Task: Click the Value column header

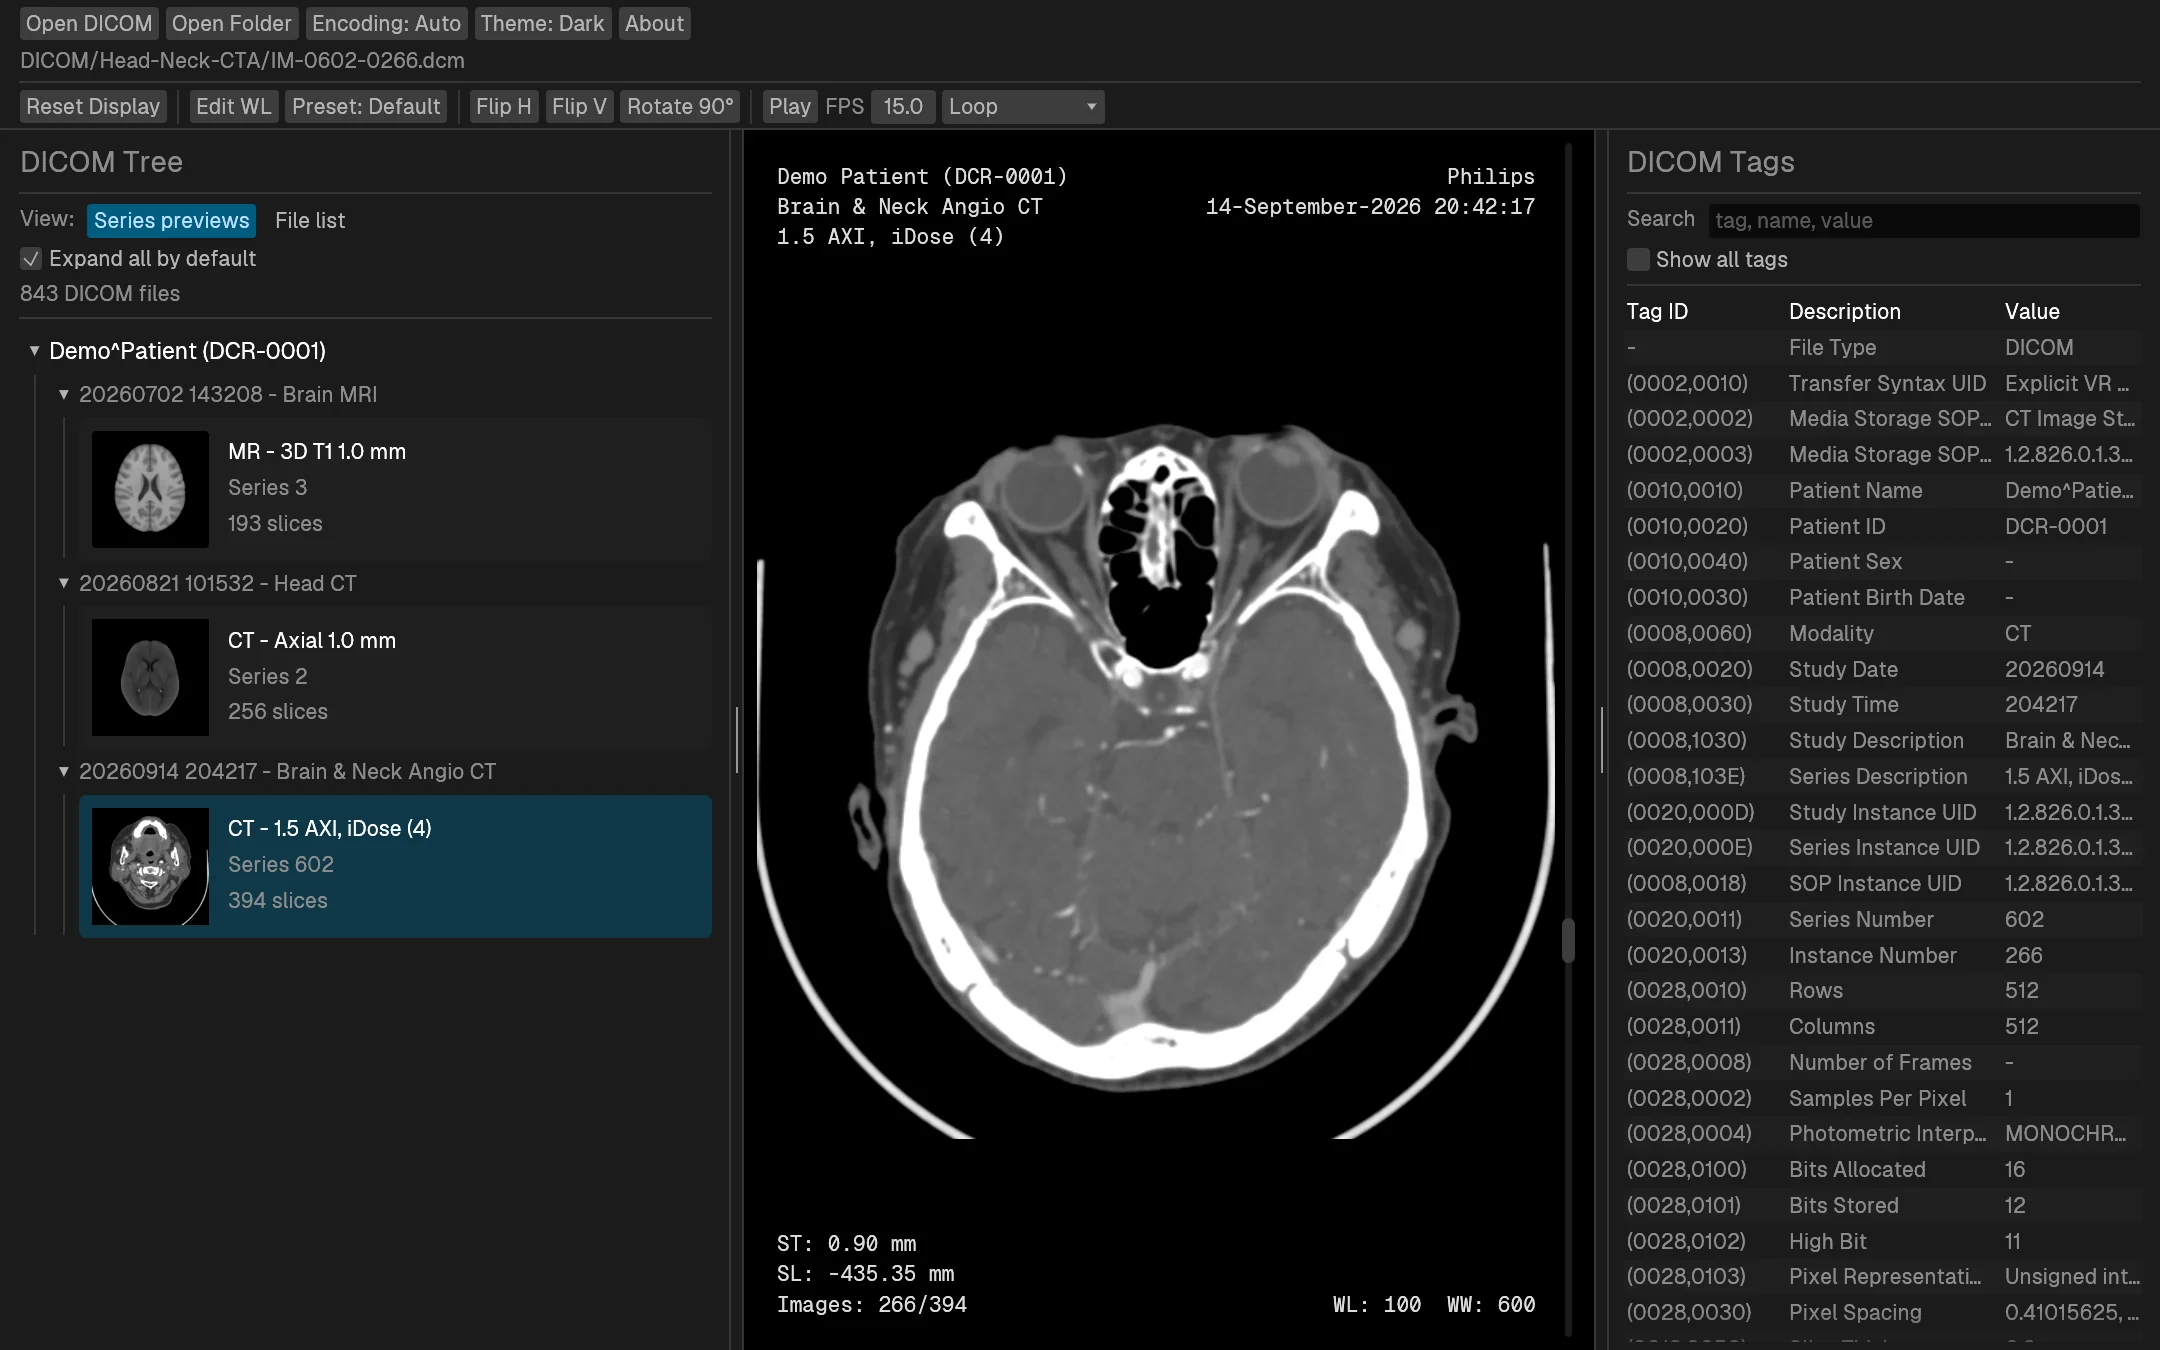Action: point(2032,311)
